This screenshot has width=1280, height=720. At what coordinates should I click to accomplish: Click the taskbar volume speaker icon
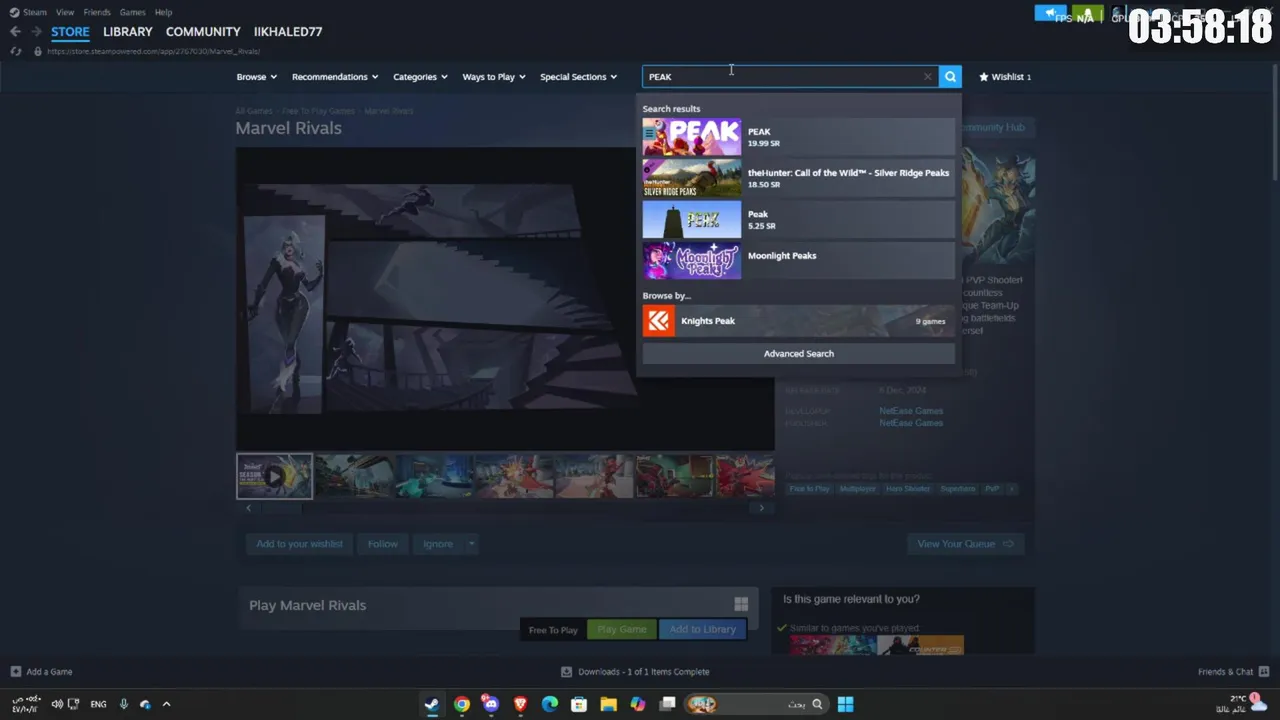pos(57,704)
